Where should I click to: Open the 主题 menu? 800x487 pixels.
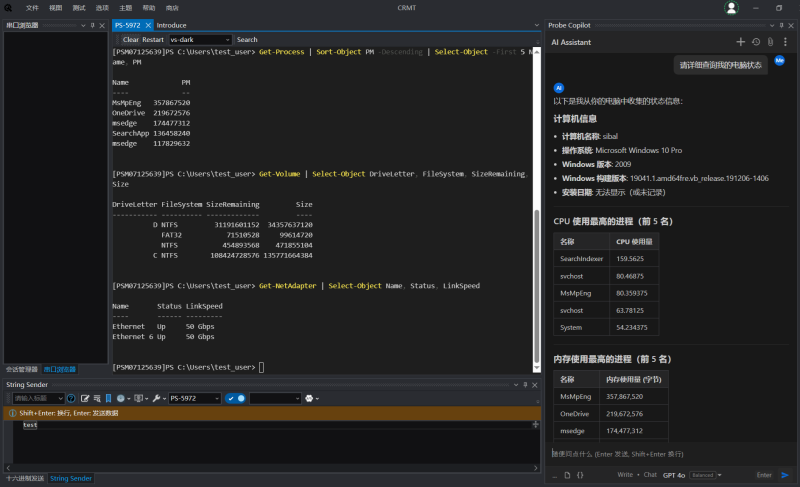point(126,8)
